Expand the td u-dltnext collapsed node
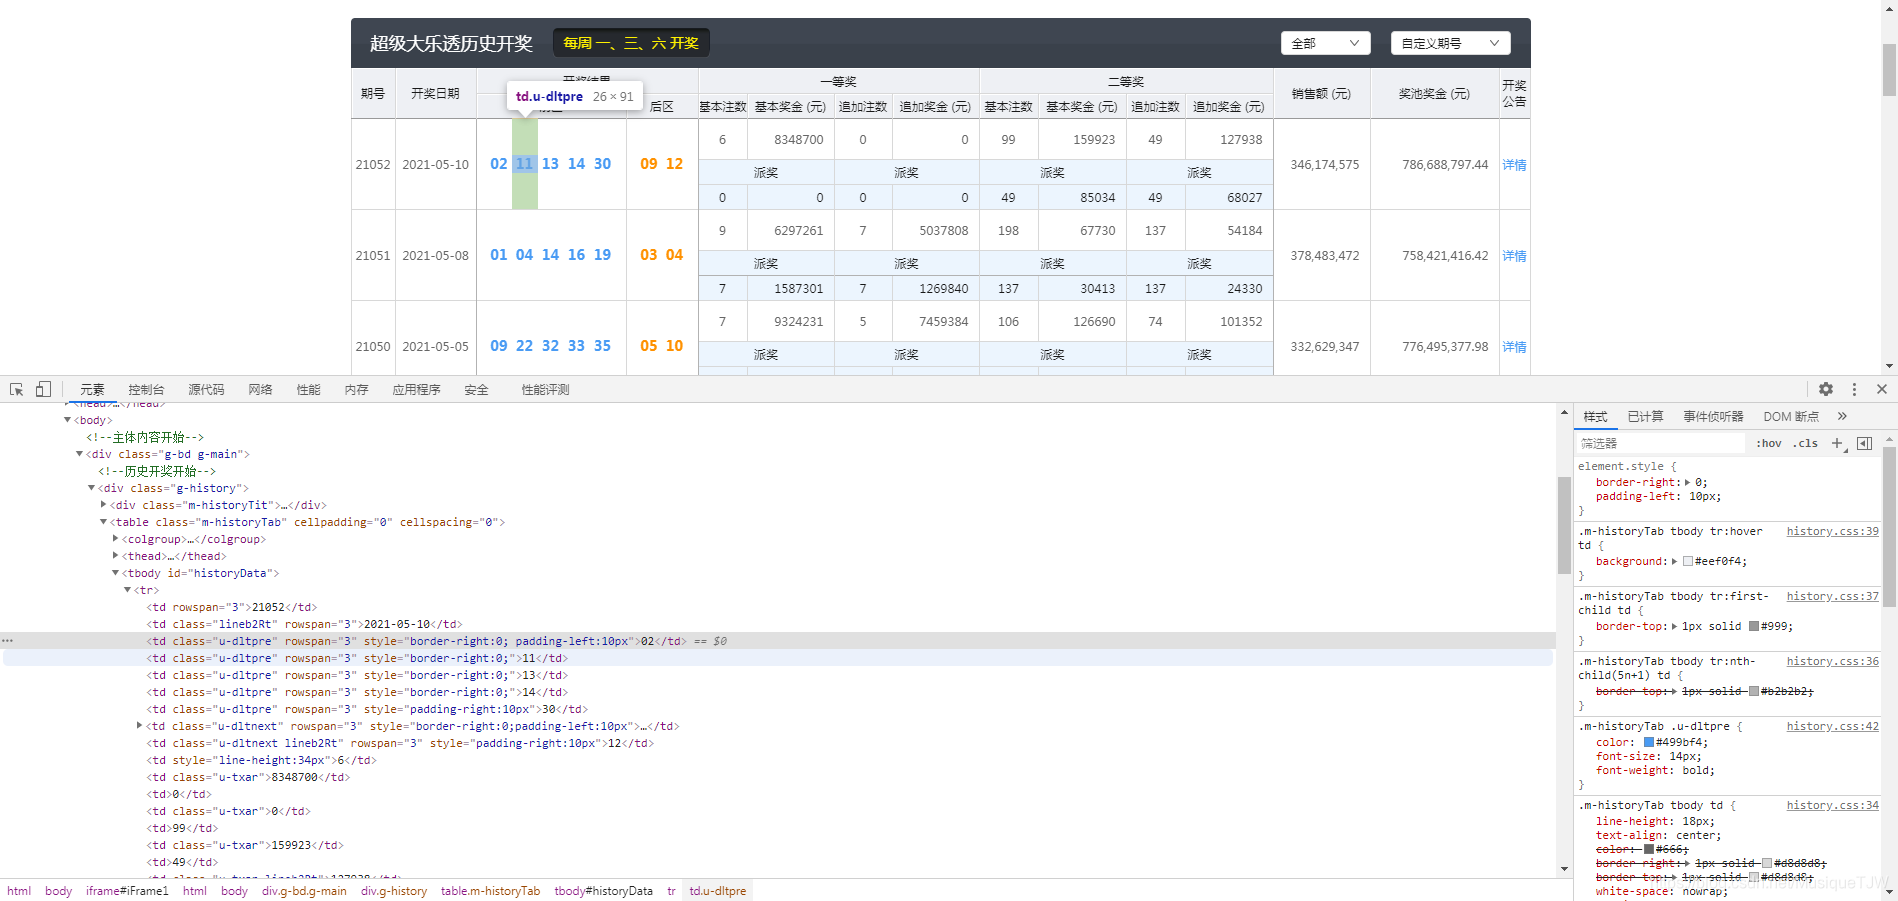This screenshot has width=1898, height=901. click(140, 726)
